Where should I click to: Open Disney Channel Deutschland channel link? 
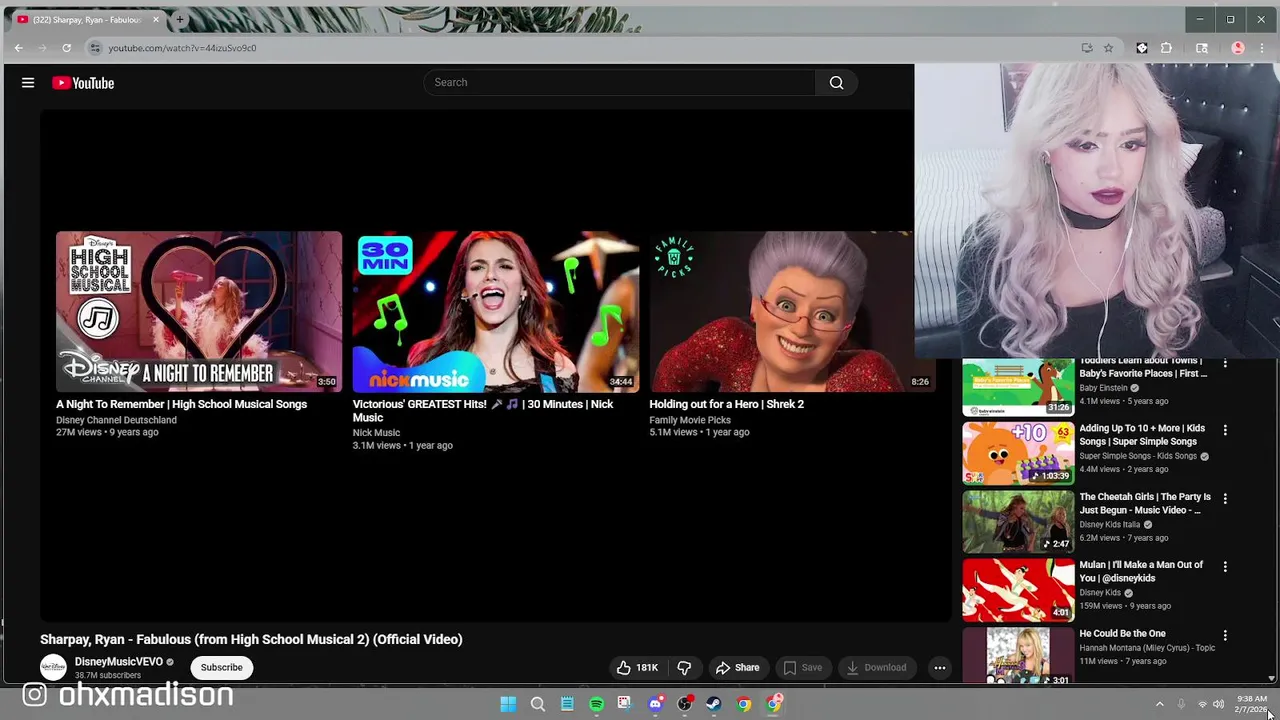pyautogui.click(x=116, y=420)
